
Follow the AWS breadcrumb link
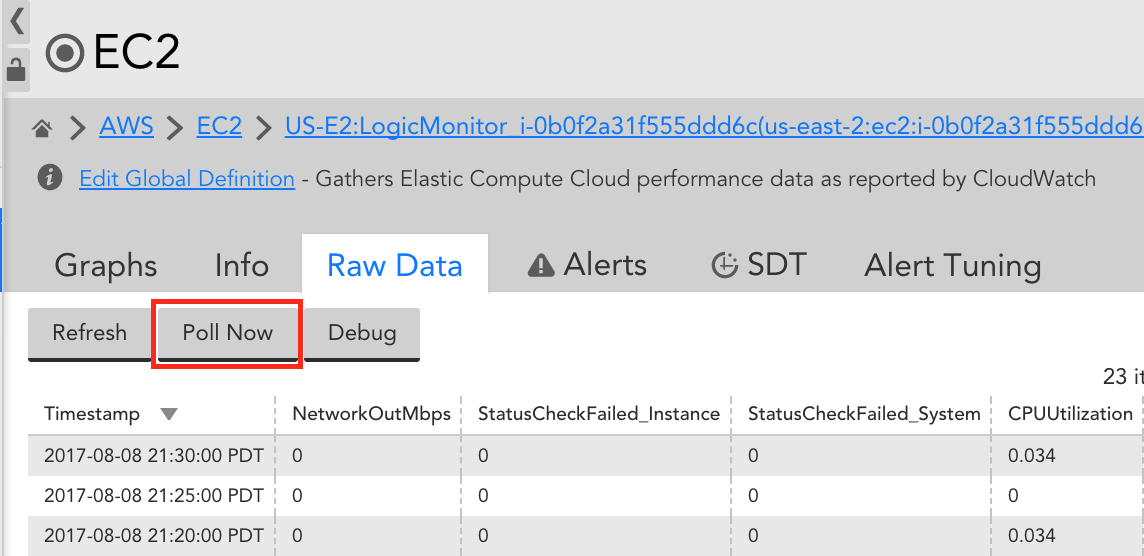coord(127,127)
